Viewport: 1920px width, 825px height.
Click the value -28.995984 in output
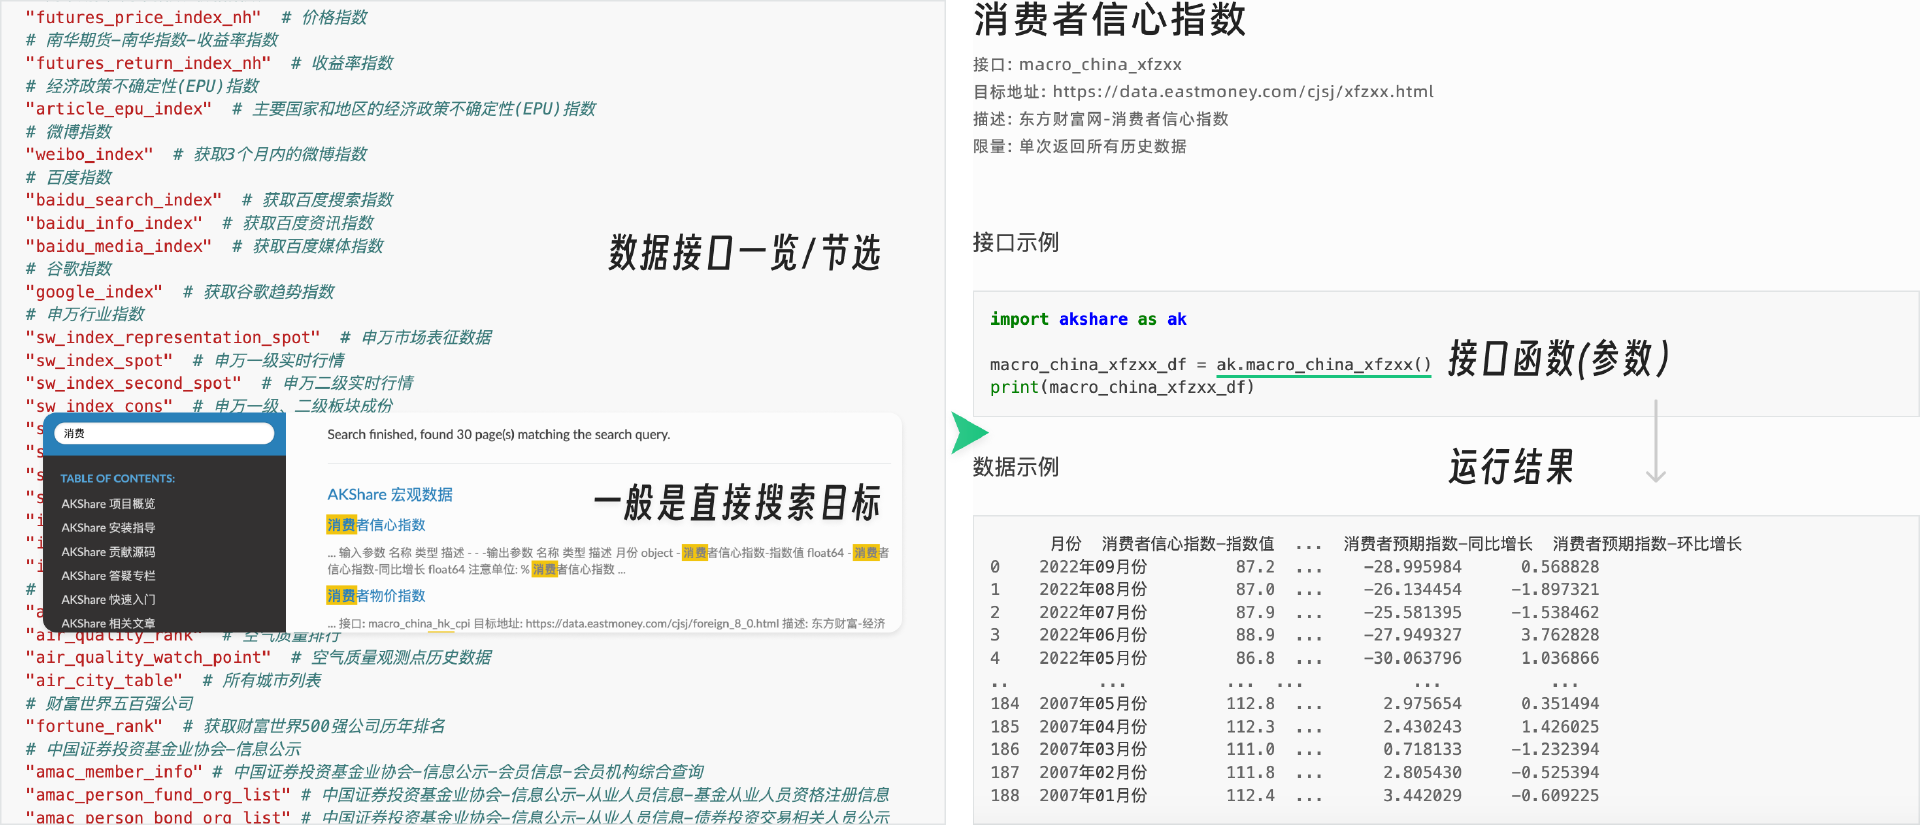(x=1412, y=567)
